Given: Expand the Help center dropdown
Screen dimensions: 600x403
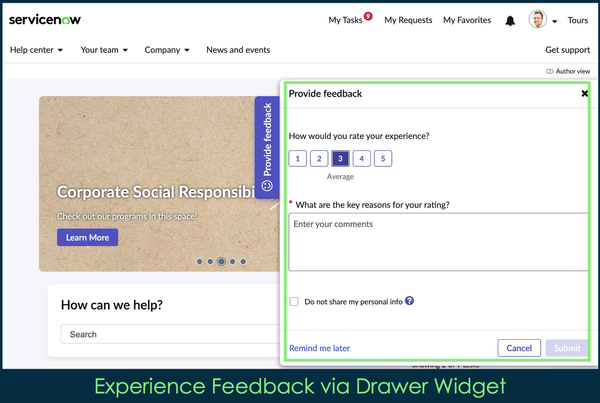Looking at the screenshot, I should click(36, 50).
